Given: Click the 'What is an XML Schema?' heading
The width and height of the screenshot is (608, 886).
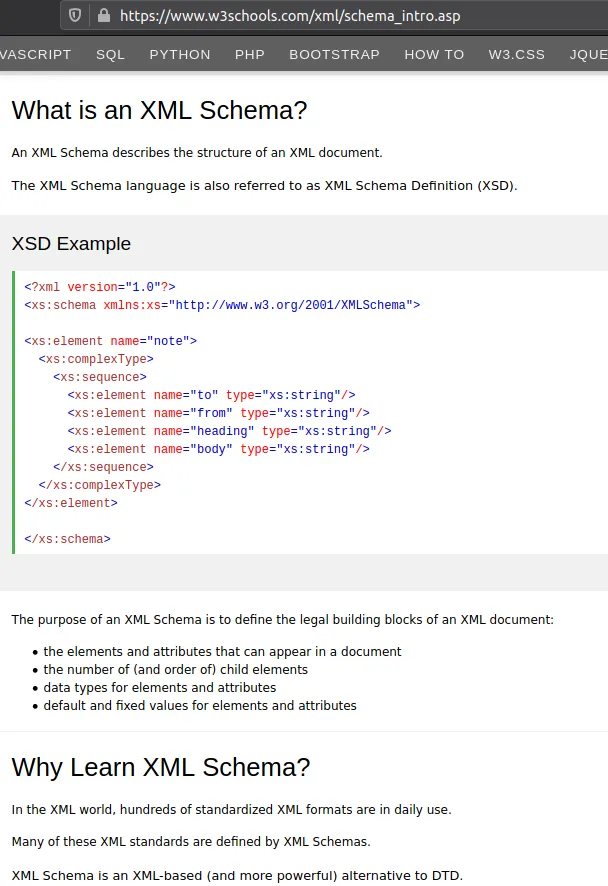Looking at the screenshot, I should [x=159, y=110].
